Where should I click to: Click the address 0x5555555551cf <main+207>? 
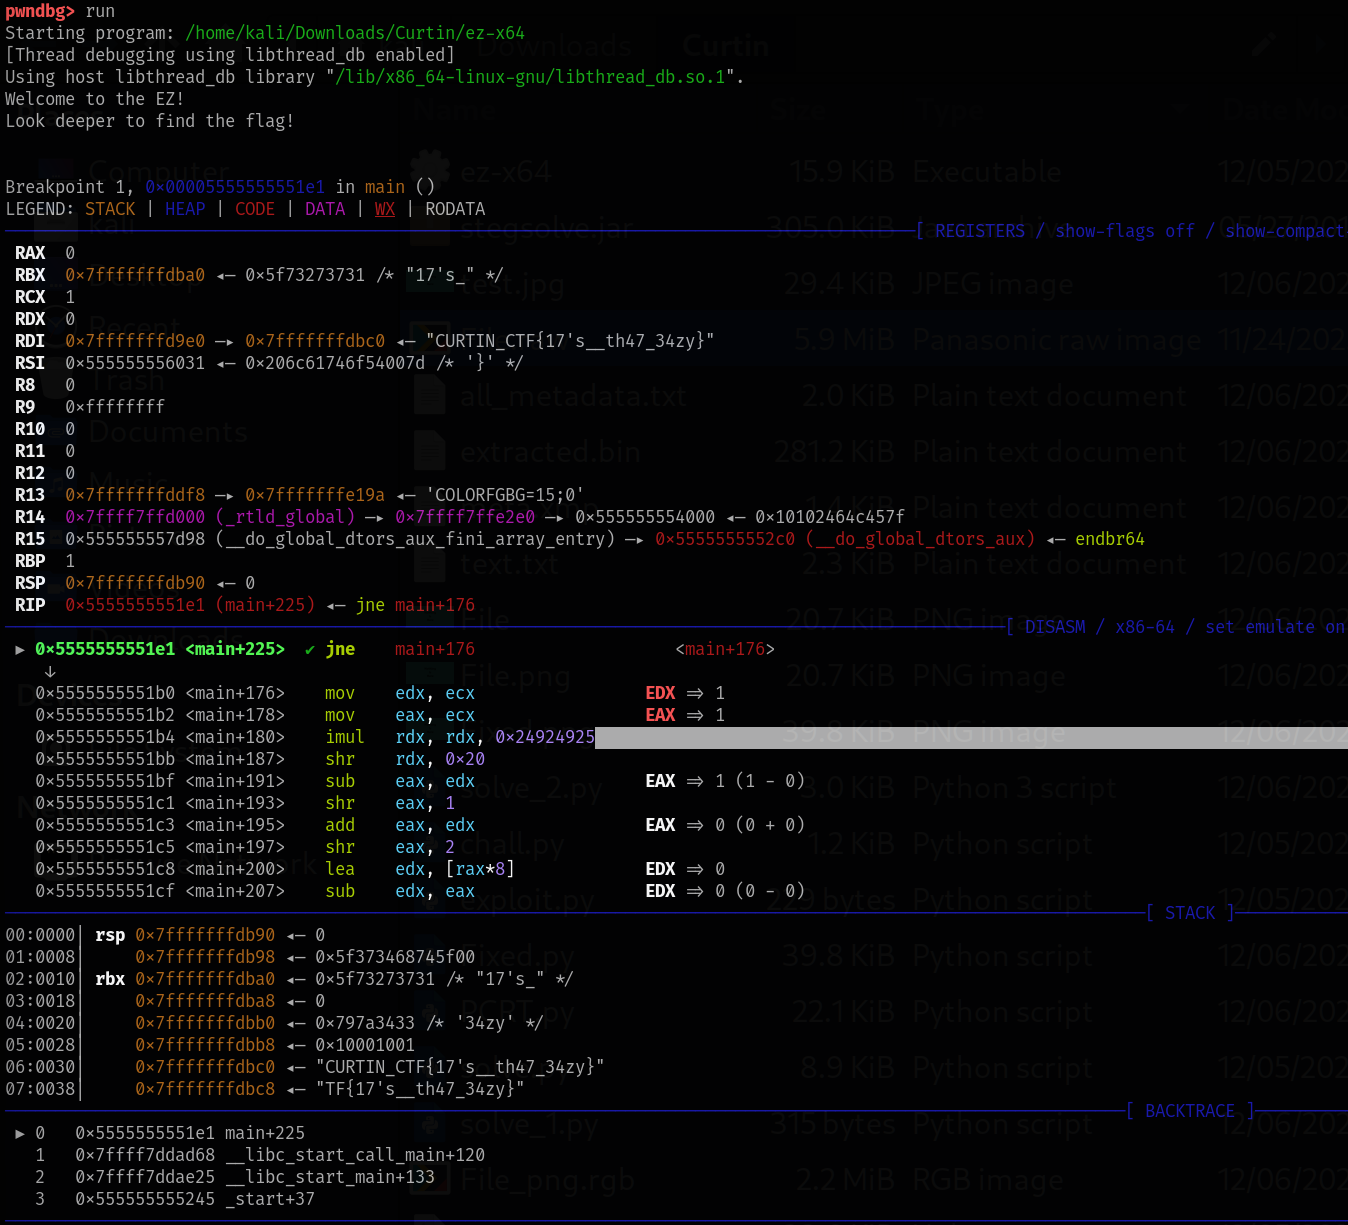tap(160, 891)
